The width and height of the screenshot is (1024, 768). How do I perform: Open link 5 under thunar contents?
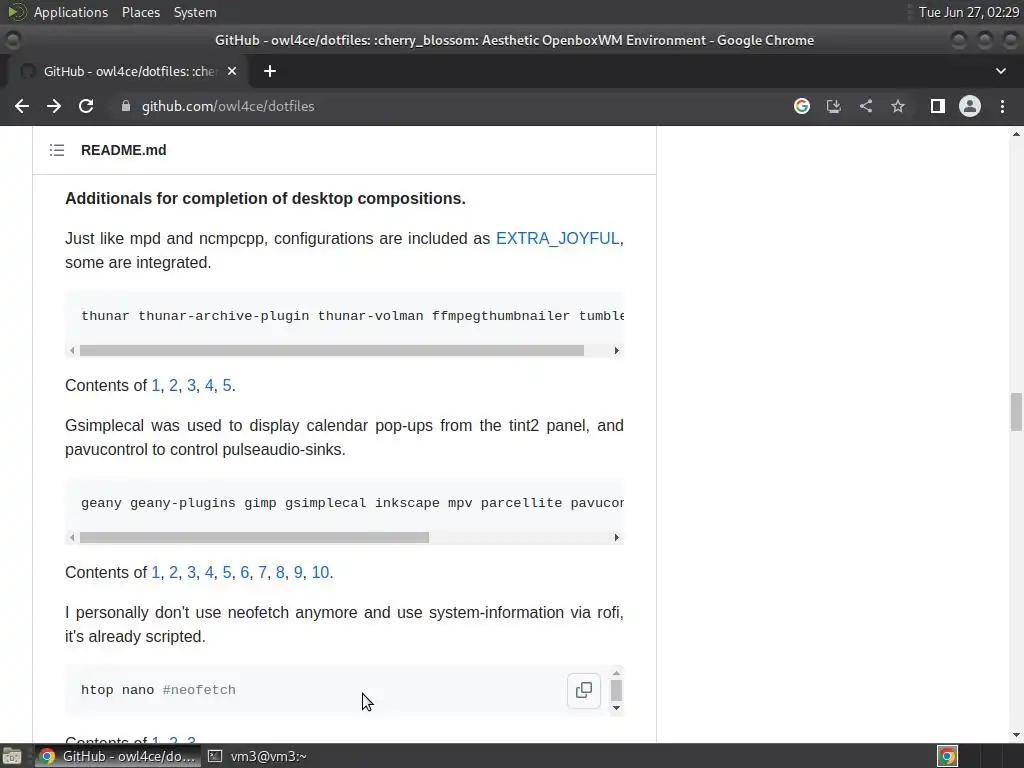(x=227, y=385)
